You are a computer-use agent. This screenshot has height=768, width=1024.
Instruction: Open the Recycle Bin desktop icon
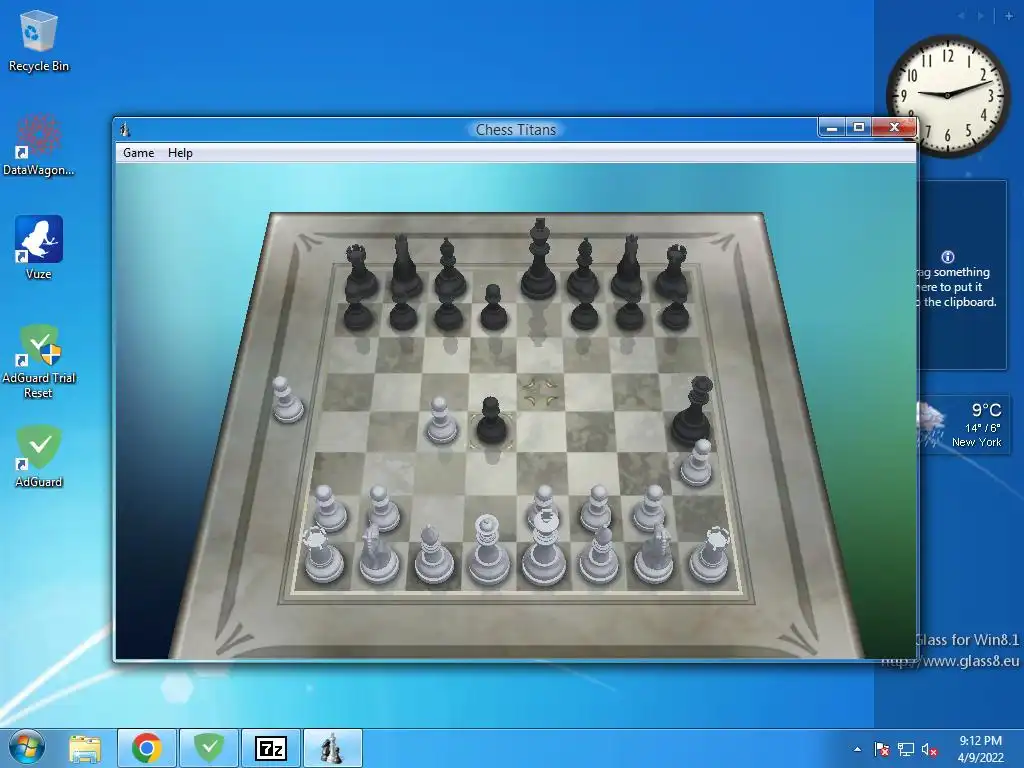point(39,42)
